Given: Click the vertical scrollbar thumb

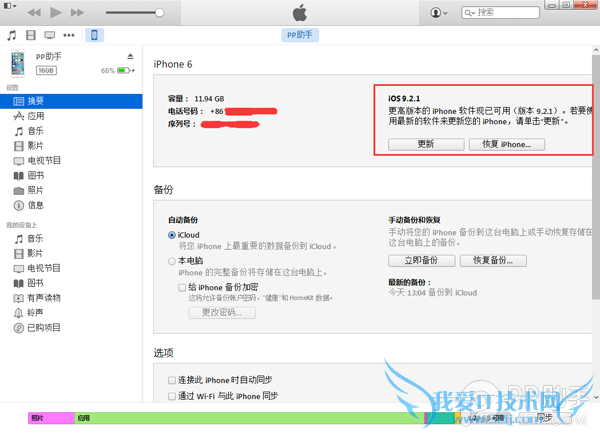Looking at the screenshot, I should pyautogui.click(x=596, y=176).
